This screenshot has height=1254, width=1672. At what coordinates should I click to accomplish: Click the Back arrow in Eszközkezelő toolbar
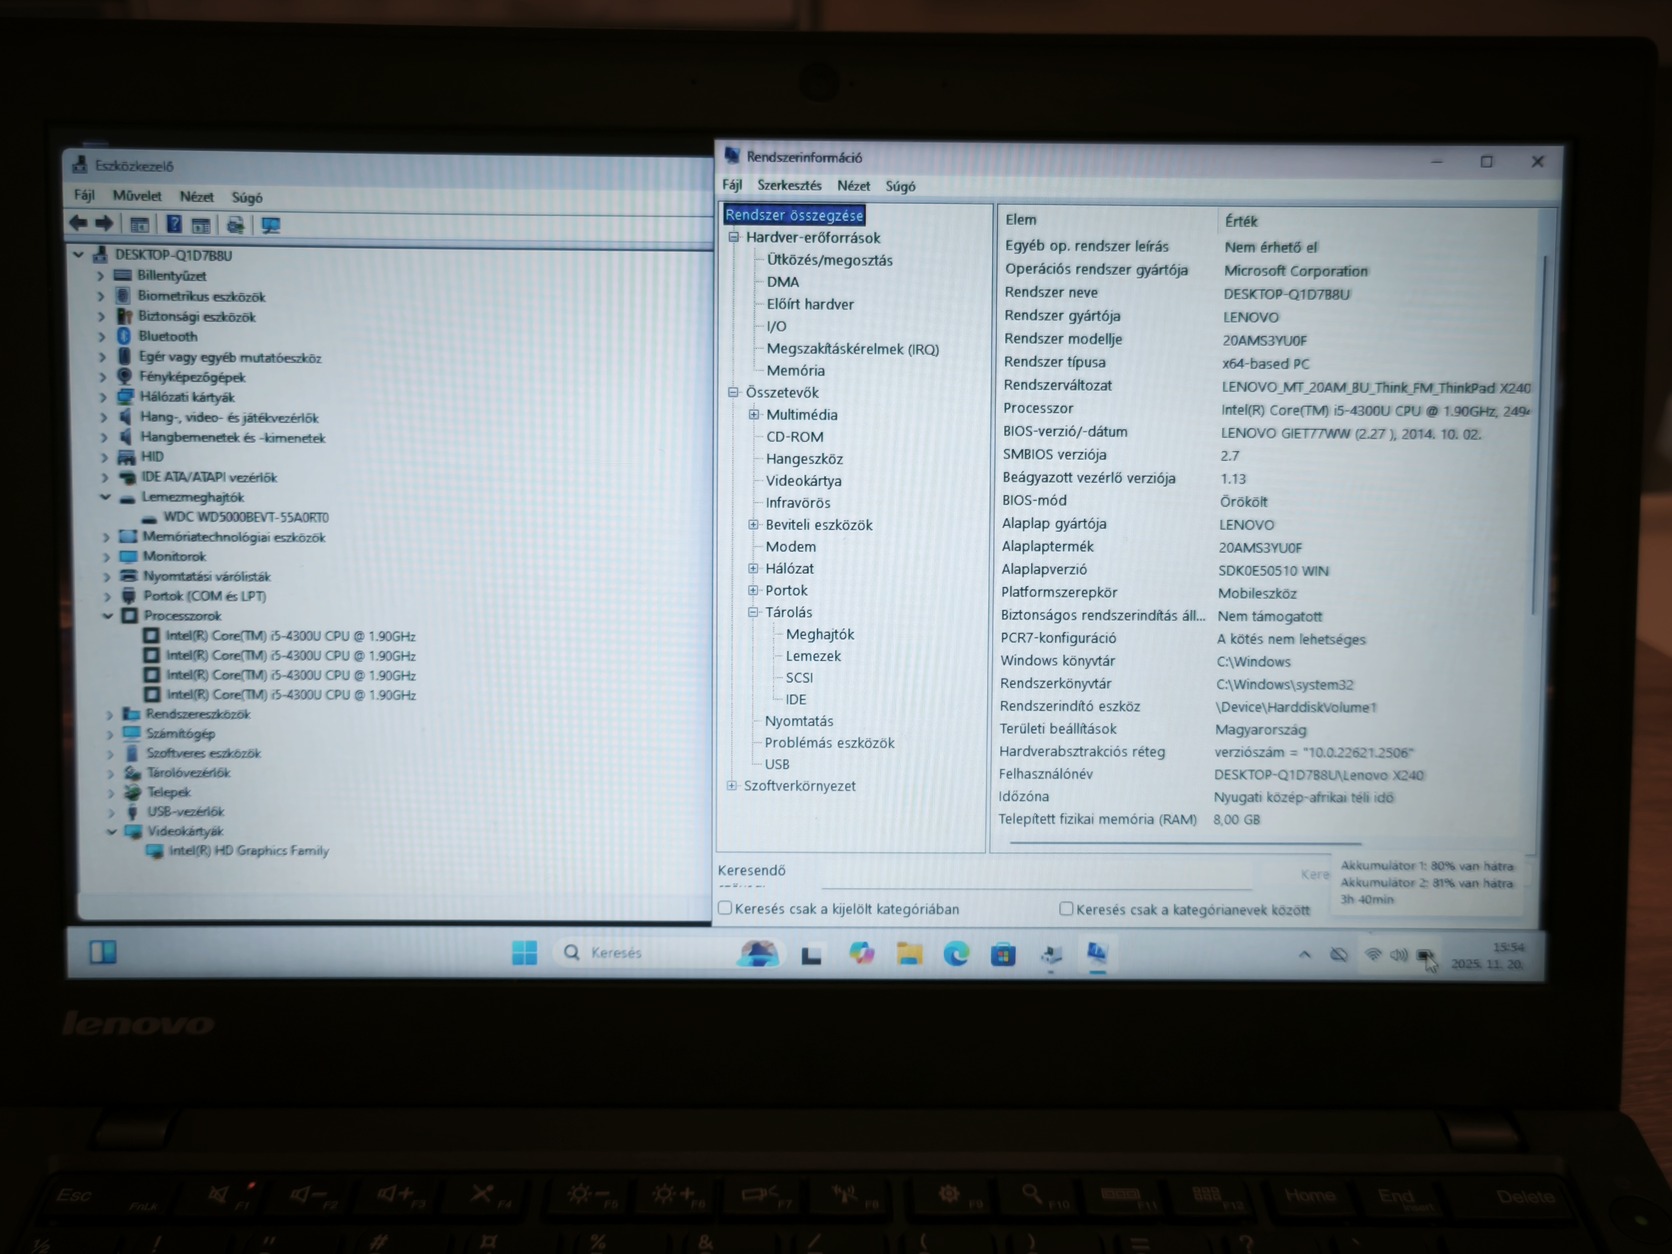click(78, 224)
